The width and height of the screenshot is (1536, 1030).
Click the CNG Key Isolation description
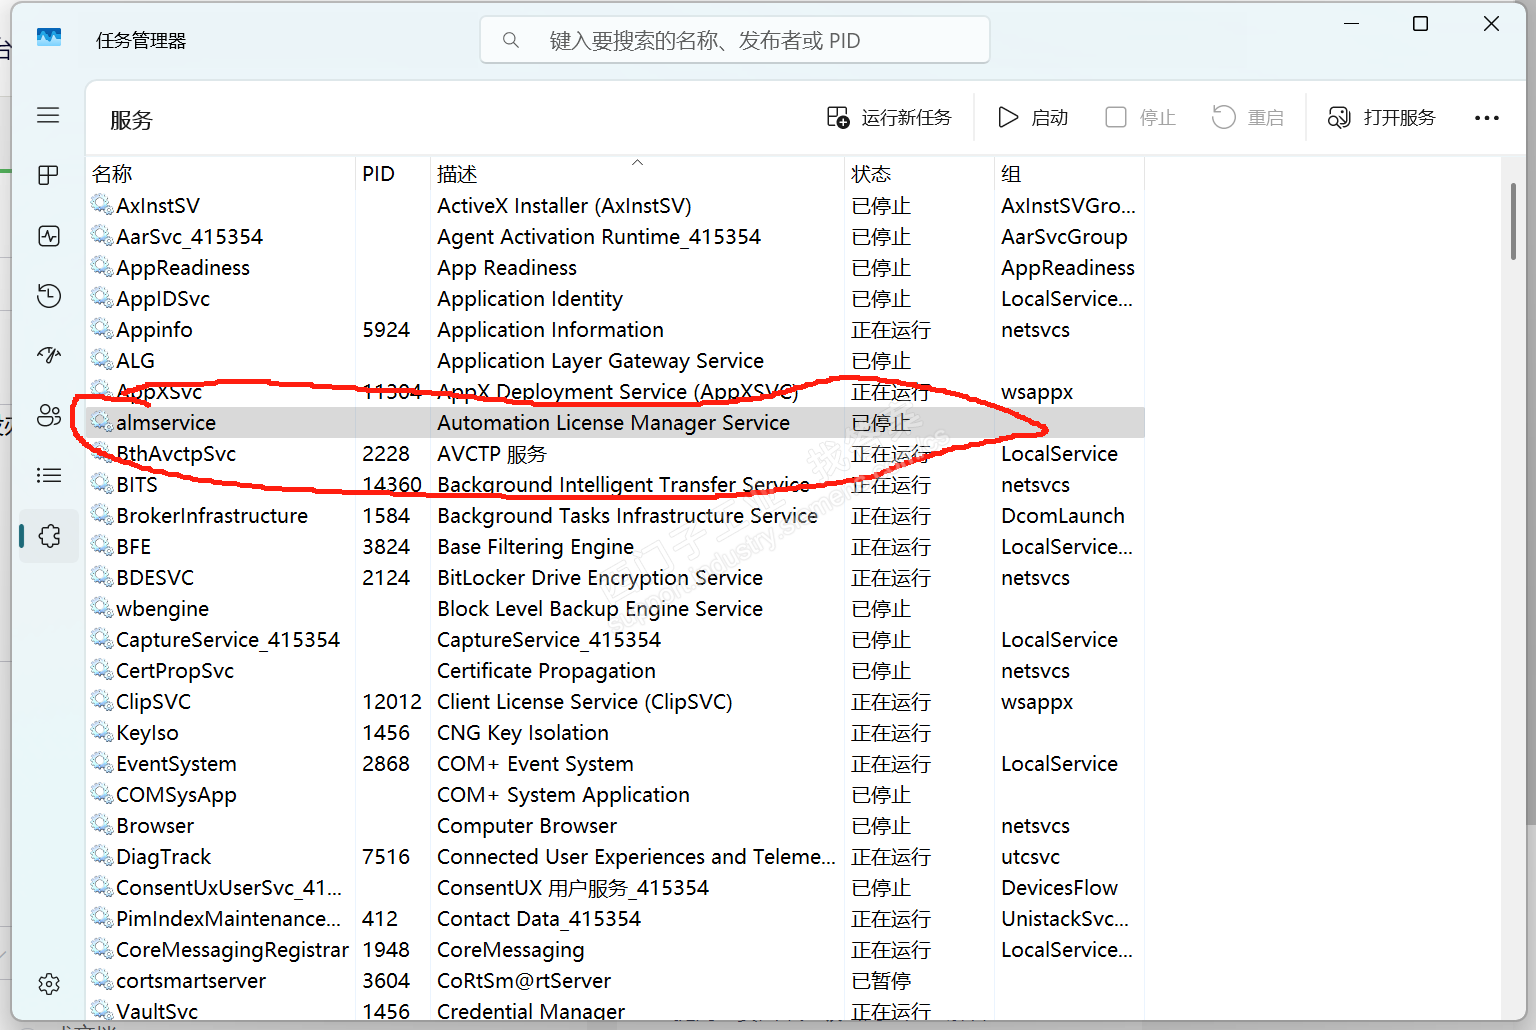(523, 733)
